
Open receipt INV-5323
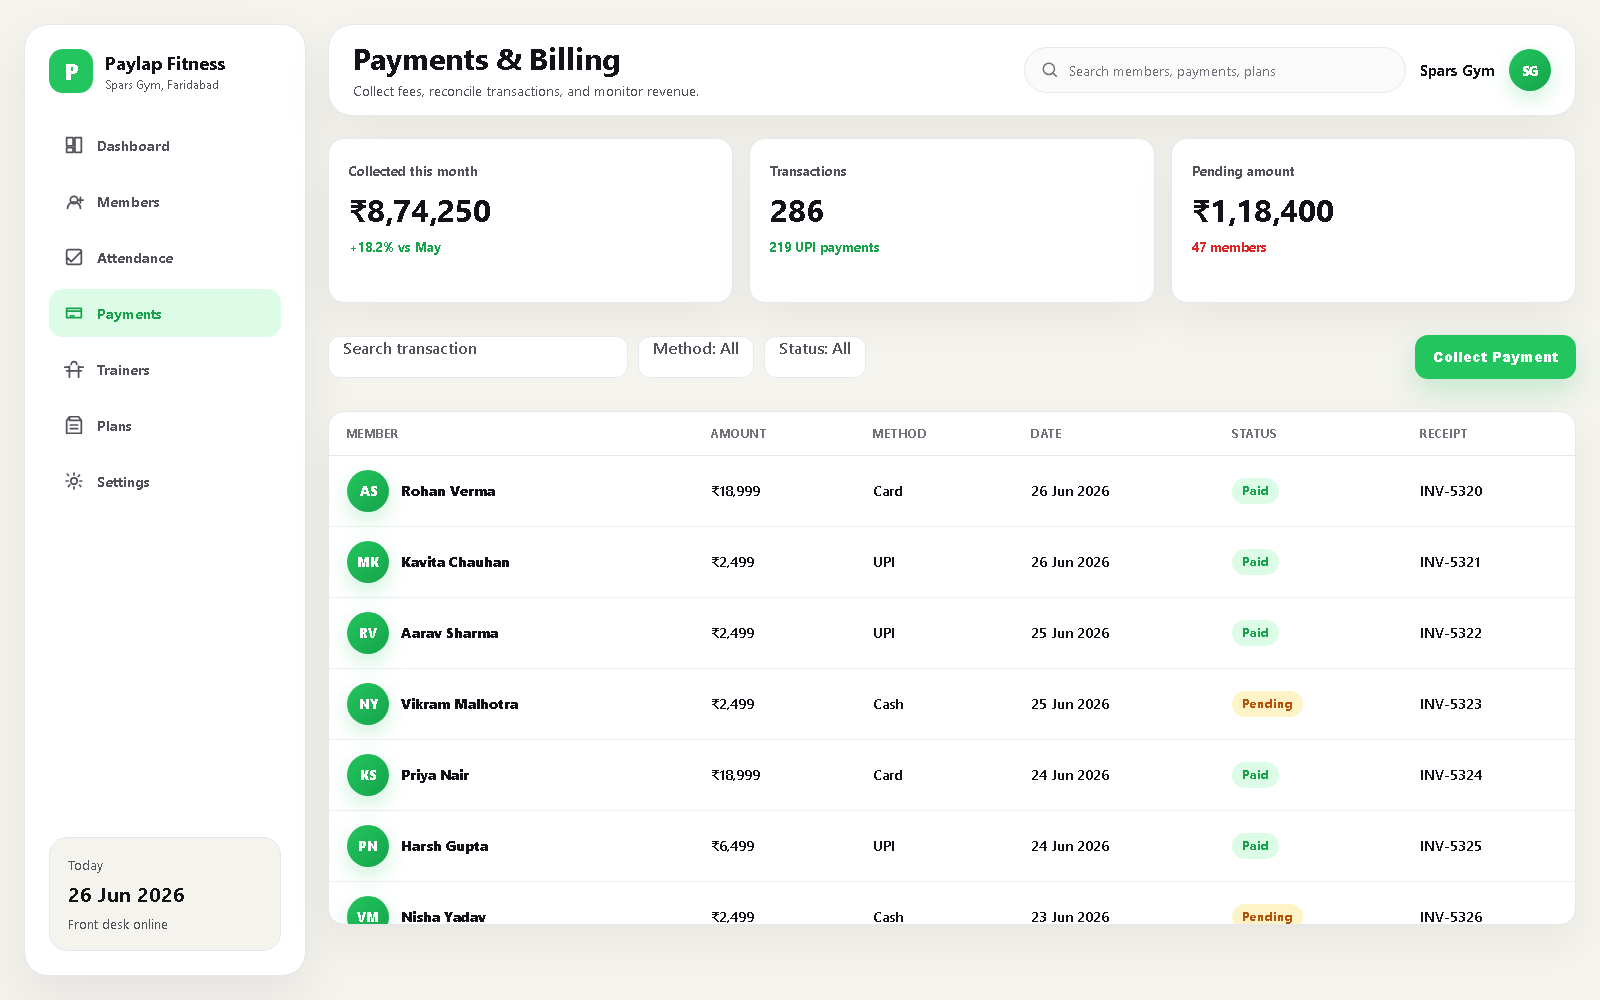coord(1451,704)
